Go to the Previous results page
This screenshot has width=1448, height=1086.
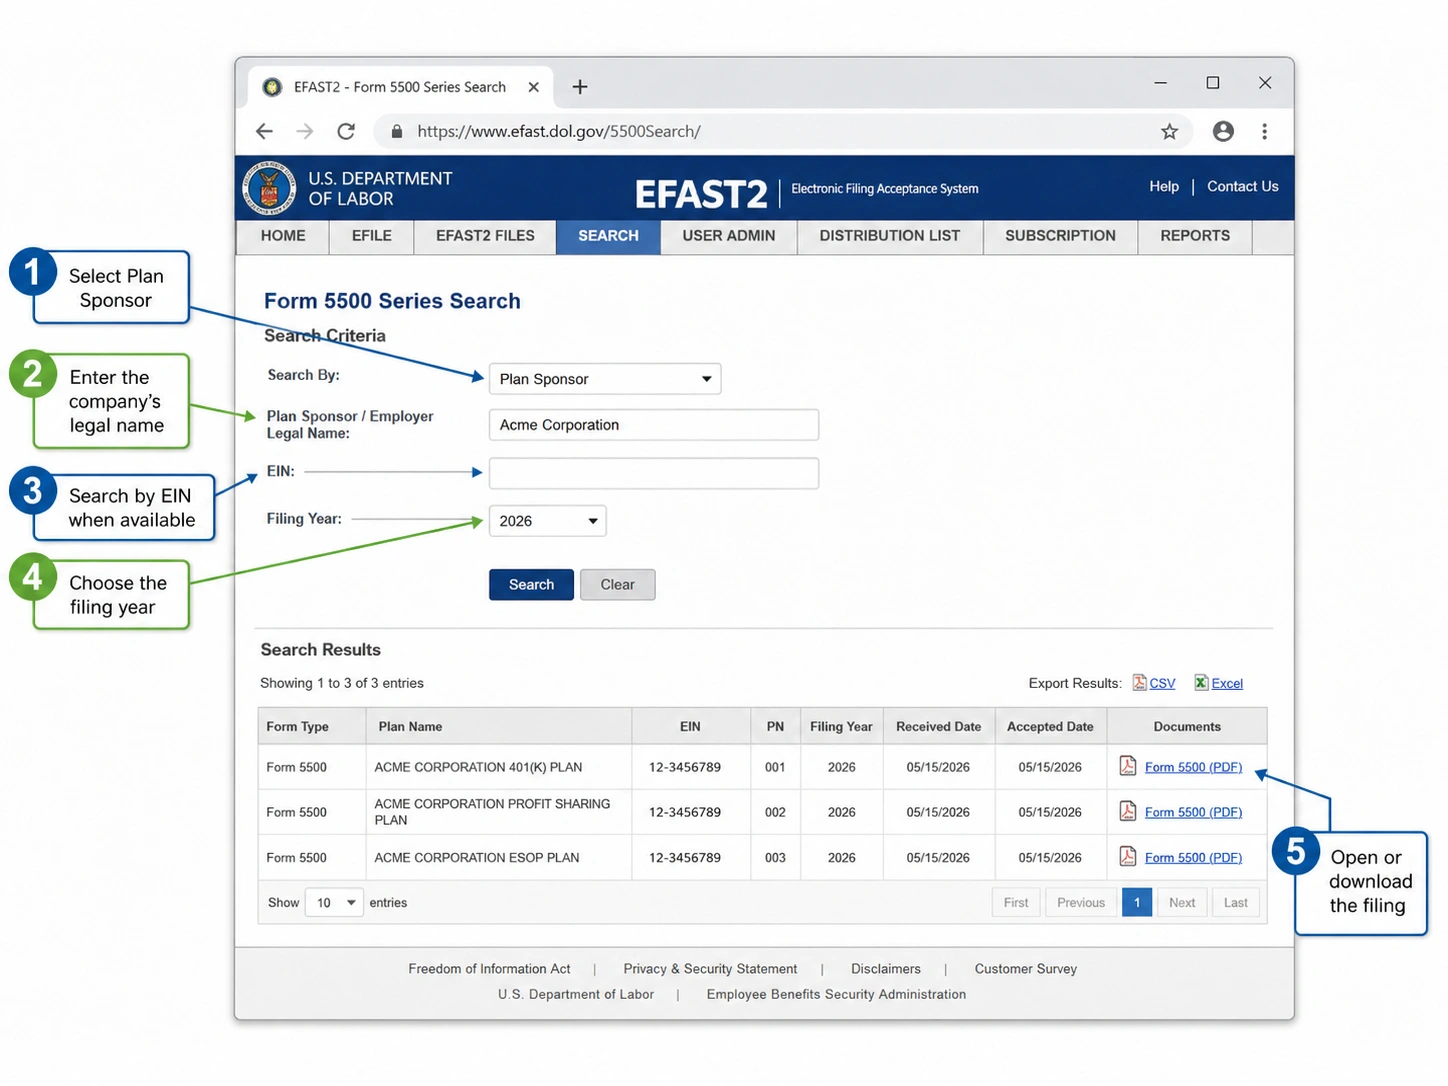tap(1081, 903)
